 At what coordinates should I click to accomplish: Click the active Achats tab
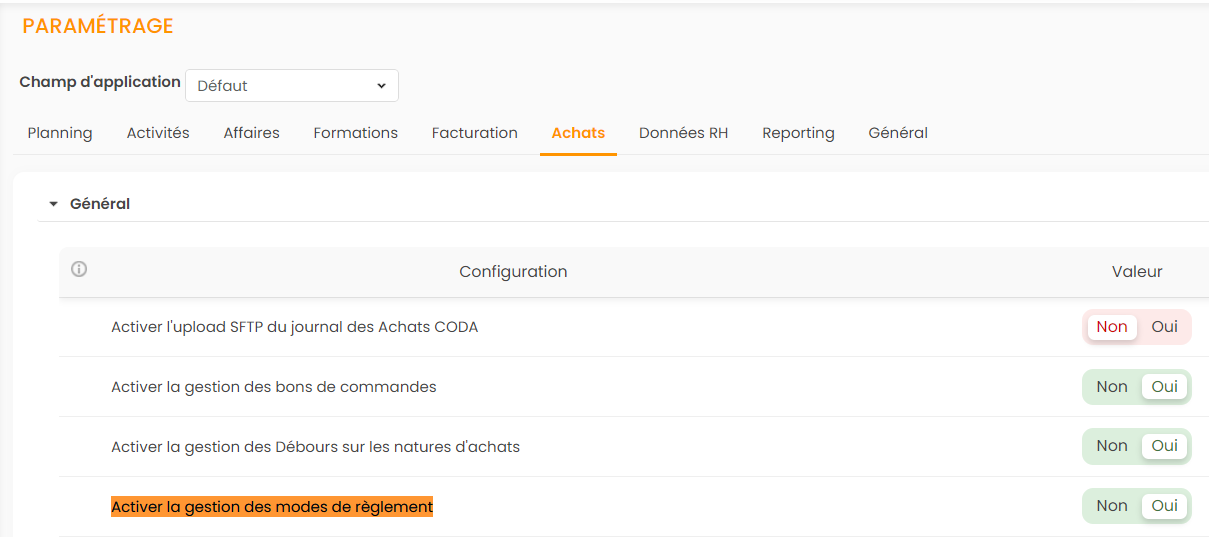578,133
